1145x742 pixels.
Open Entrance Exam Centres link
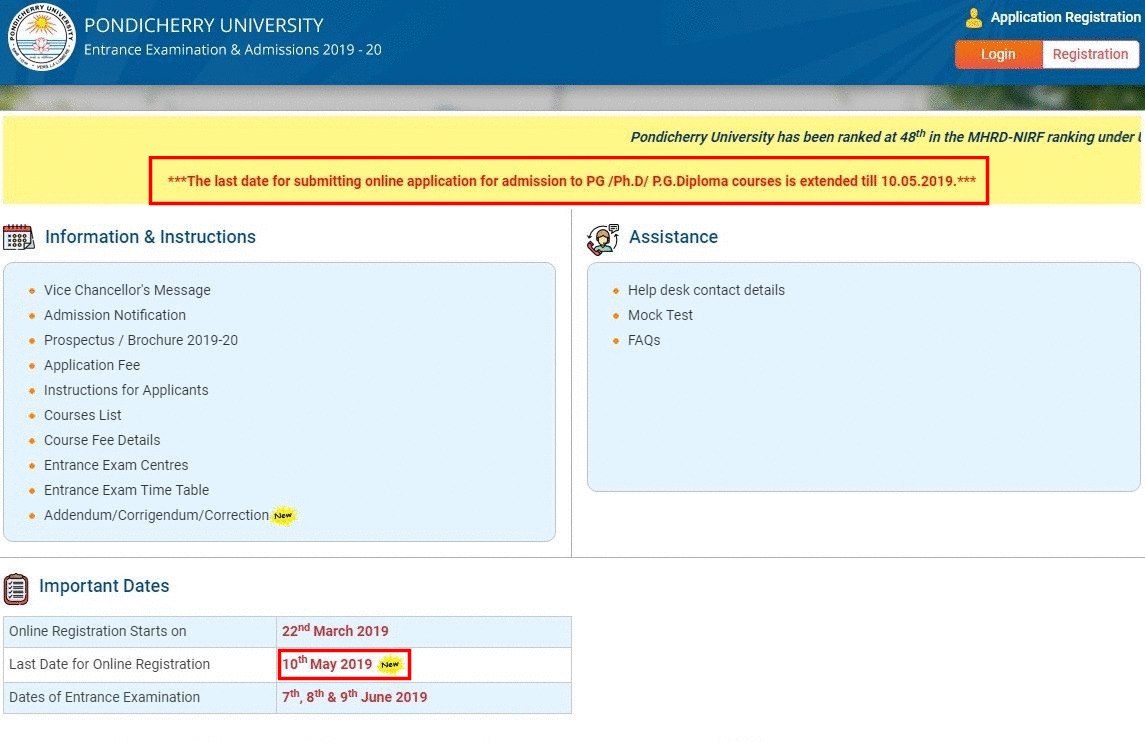pos(116,465)
